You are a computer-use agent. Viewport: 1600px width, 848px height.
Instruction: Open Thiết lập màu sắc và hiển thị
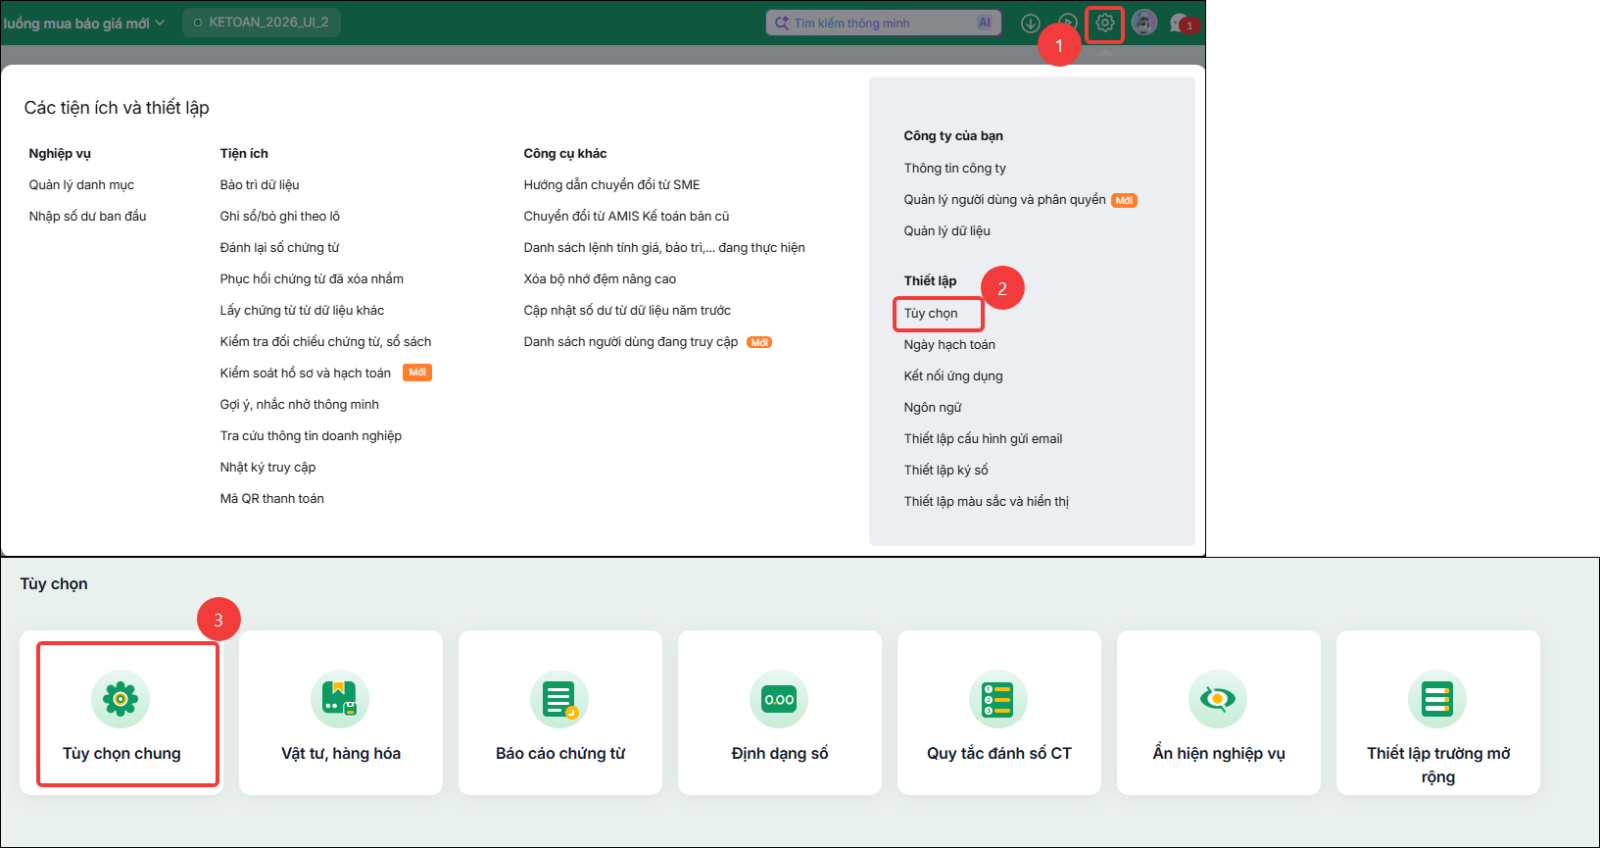(x=986, y=501)
